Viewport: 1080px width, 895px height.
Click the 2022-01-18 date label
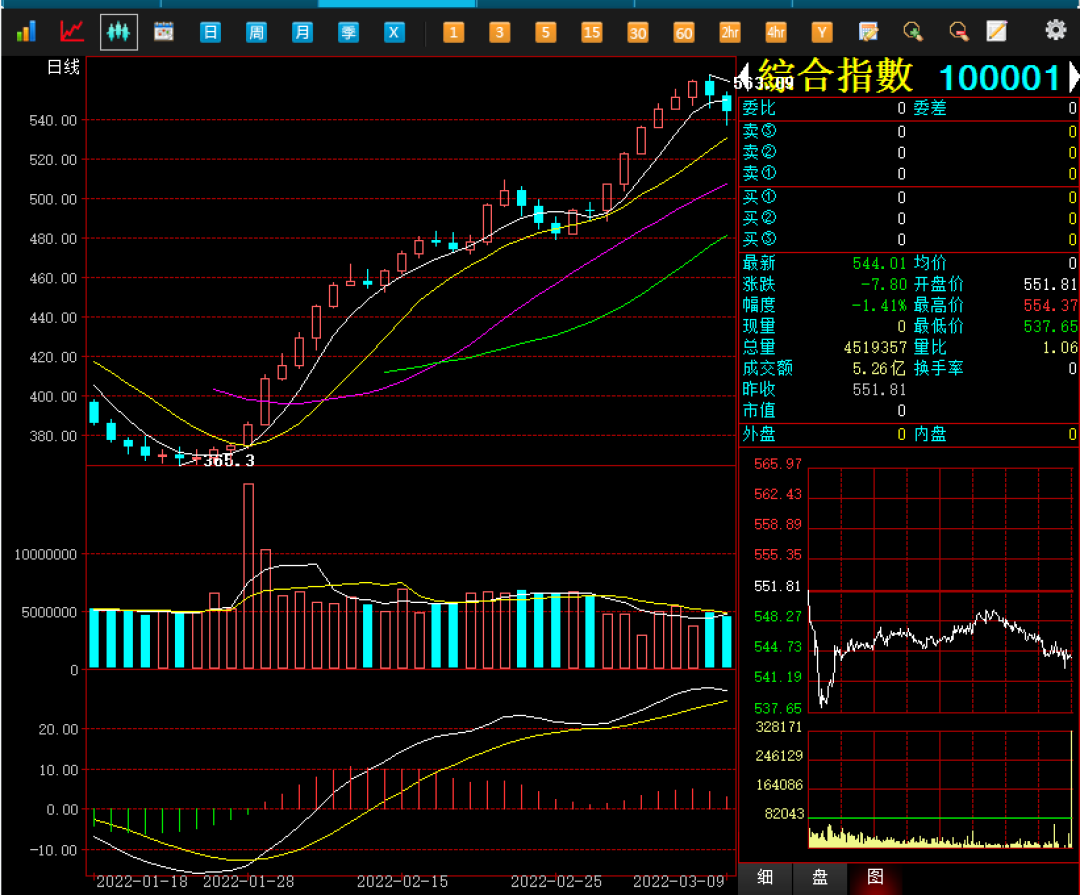click(142, 881)
